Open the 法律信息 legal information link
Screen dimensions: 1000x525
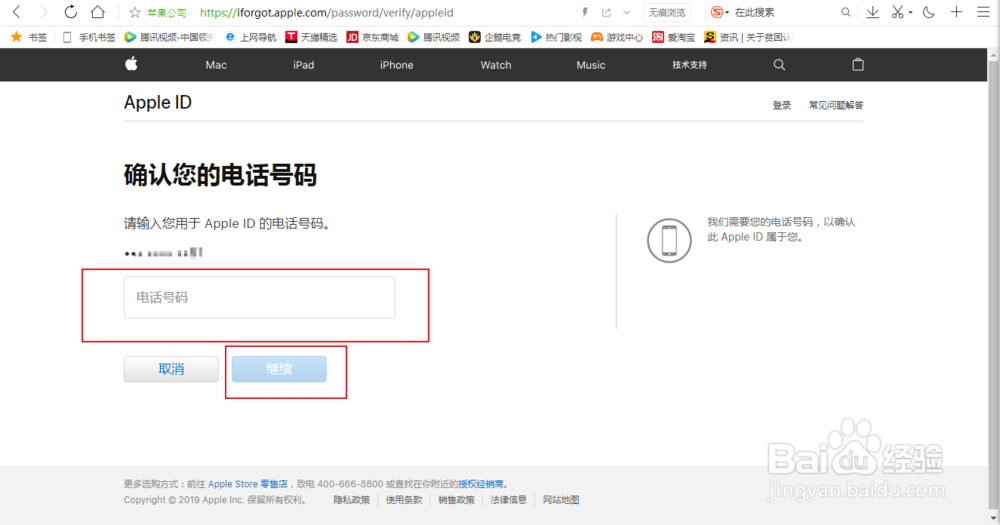508,500
